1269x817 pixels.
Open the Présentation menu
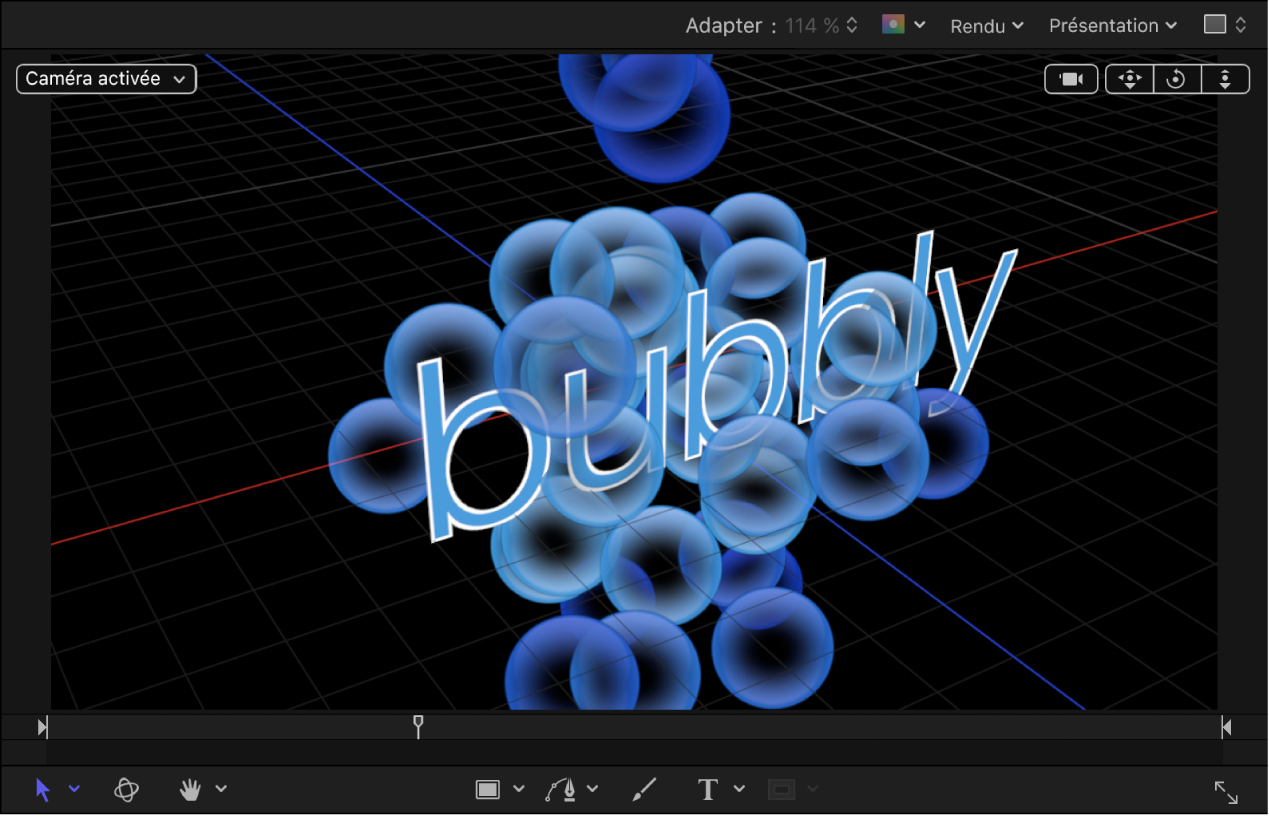click(1111, 25)
